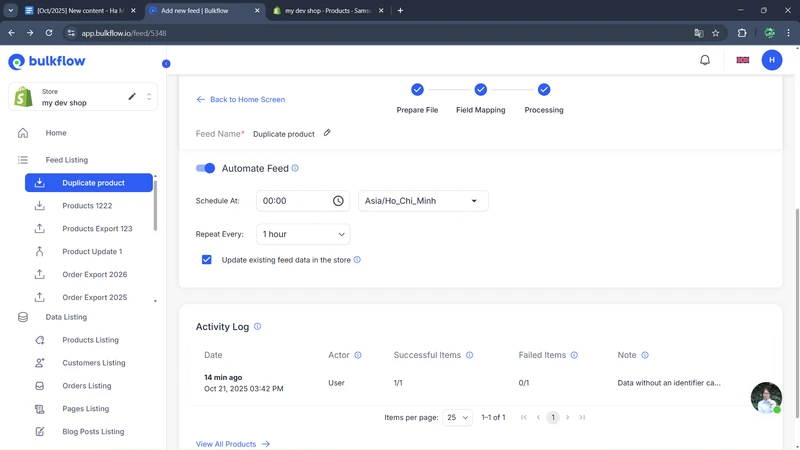Viewport: 800px width, 450px height.
Task: Change language using the flag icon
Action: pos(743,60)
